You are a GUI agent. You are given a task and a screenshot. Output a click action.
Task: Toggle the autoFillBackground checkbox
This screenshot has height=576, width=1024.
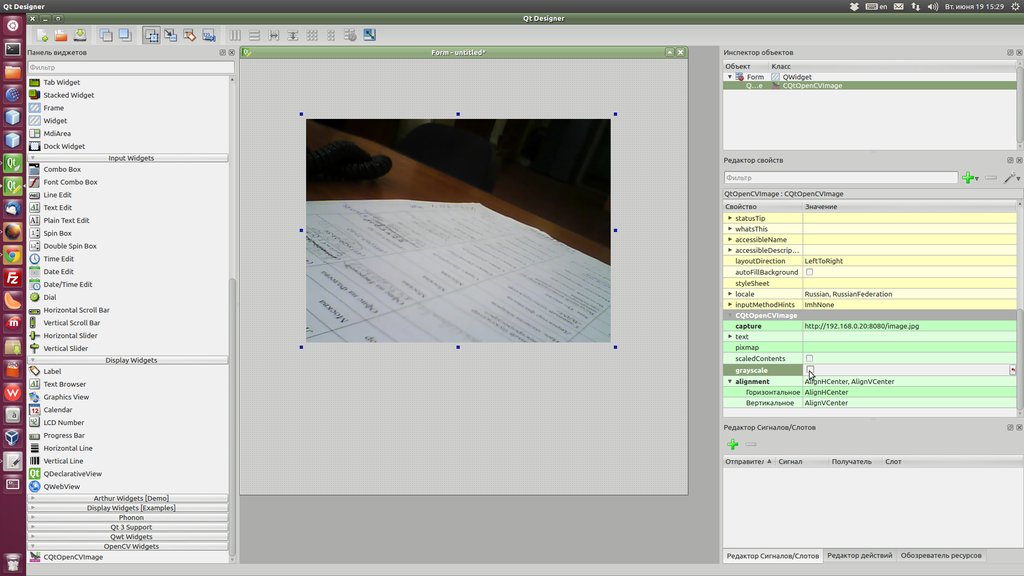[x=810, y=272]
